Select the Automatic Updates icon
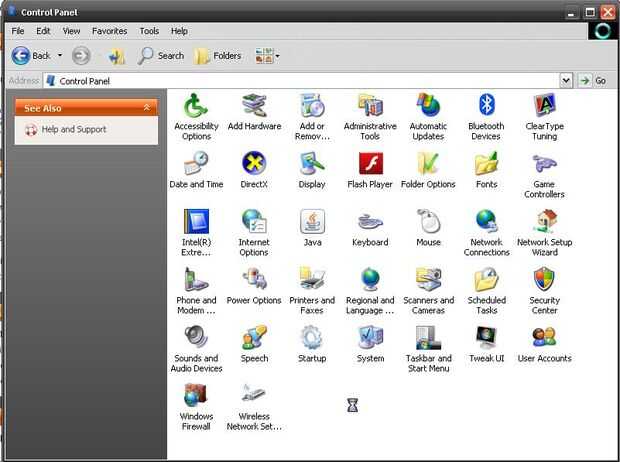620x462 pixels. coord(428,106)
